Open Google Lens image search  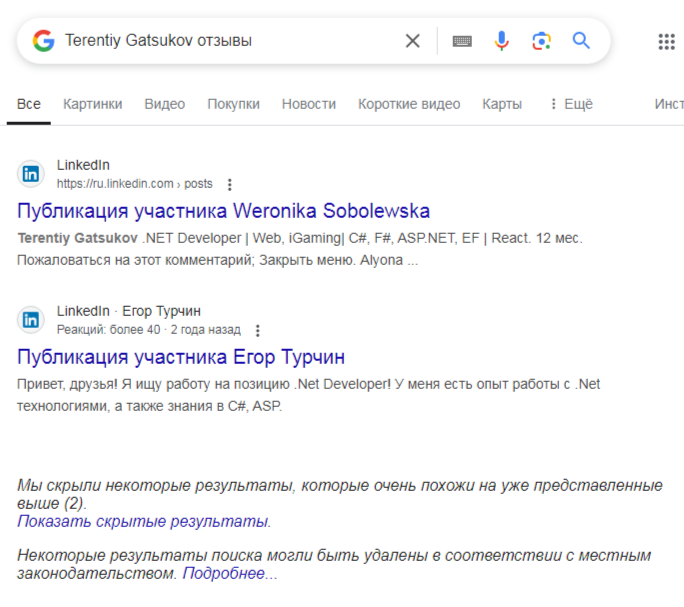point(542,41)
